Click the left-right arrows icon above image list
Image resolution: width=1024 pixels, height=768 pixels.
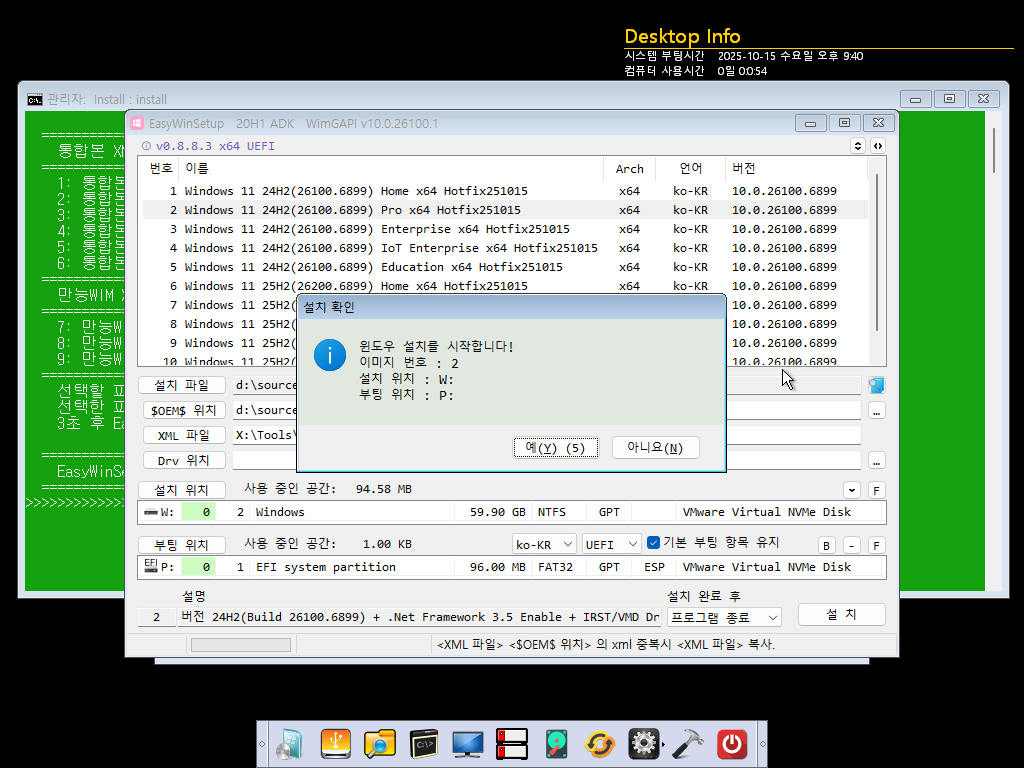point(878,146)
